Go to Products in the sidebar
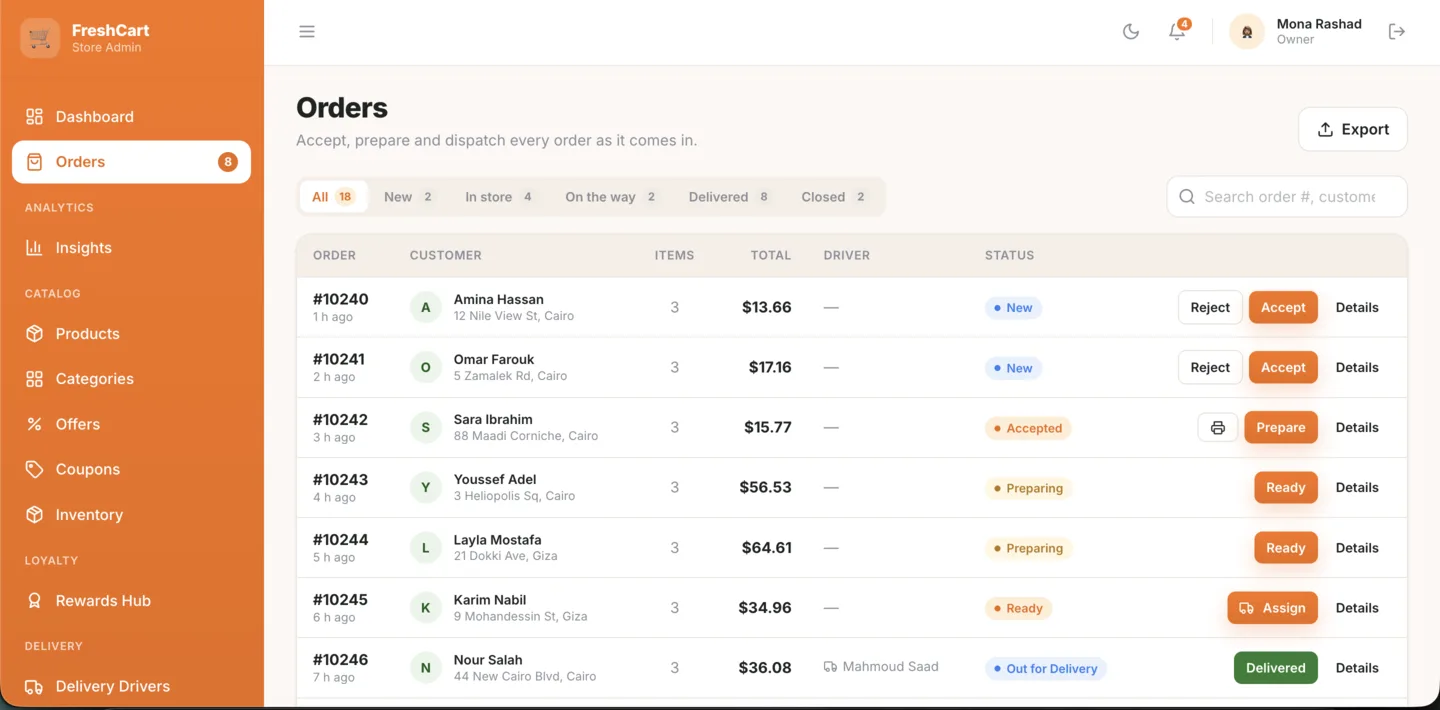 (131, 334)
